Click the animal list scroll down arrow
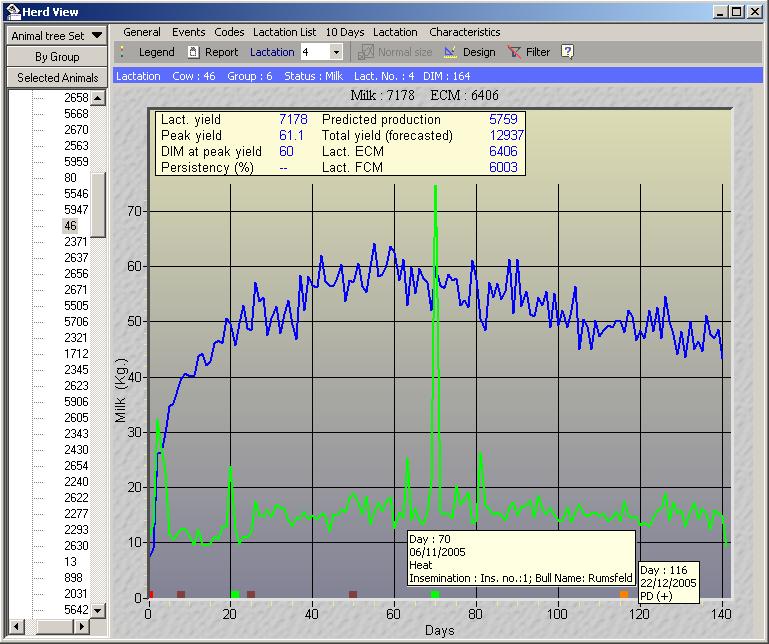The width and height of the screenshot is (769, 644). (98, 610)
